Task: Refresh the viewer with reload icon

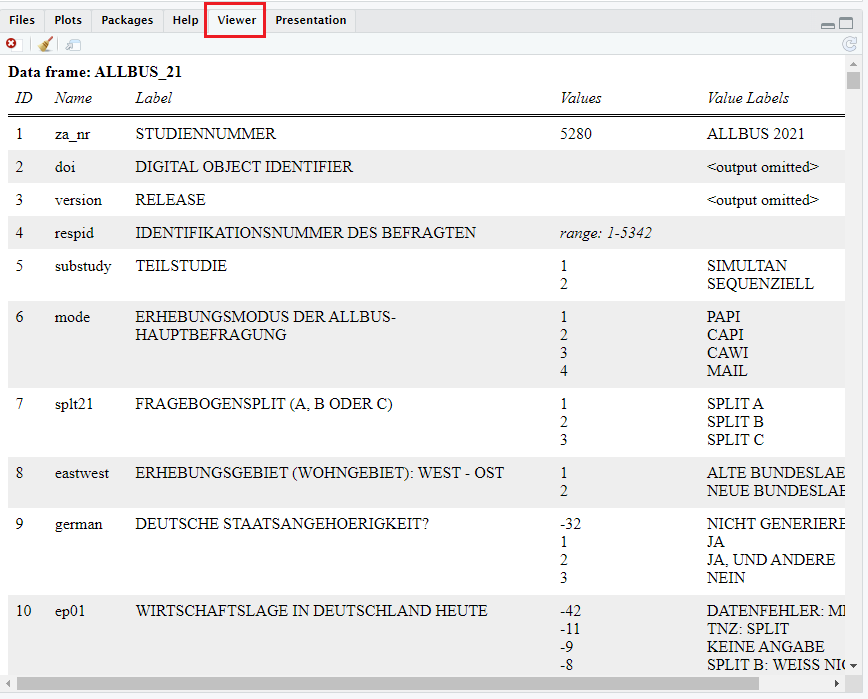Action: pyautogui.click(x=849, y=44)
